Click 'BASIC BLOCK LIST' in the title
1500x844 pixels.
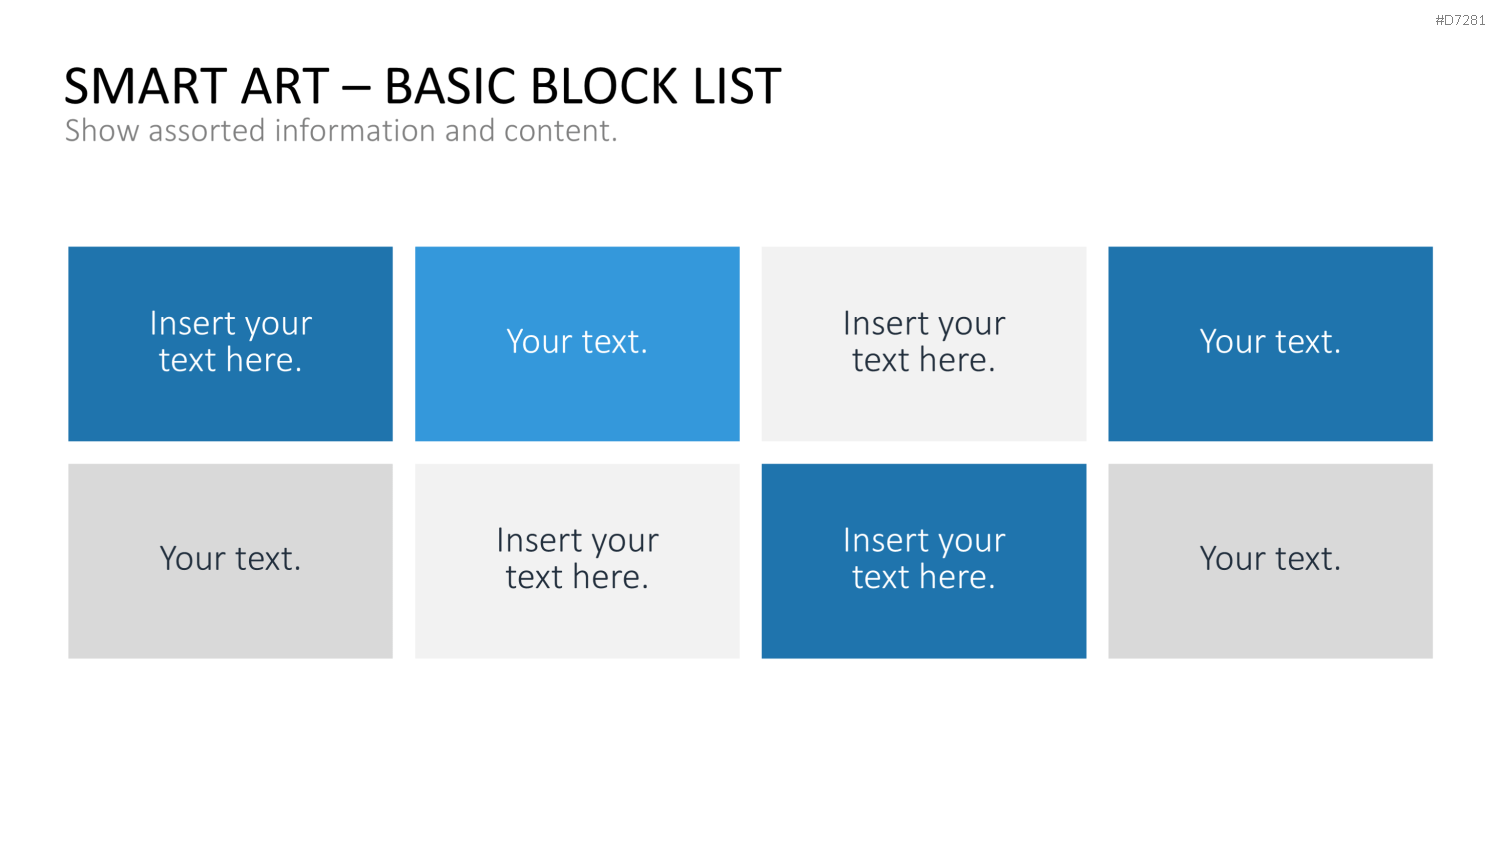pos(583,87)
